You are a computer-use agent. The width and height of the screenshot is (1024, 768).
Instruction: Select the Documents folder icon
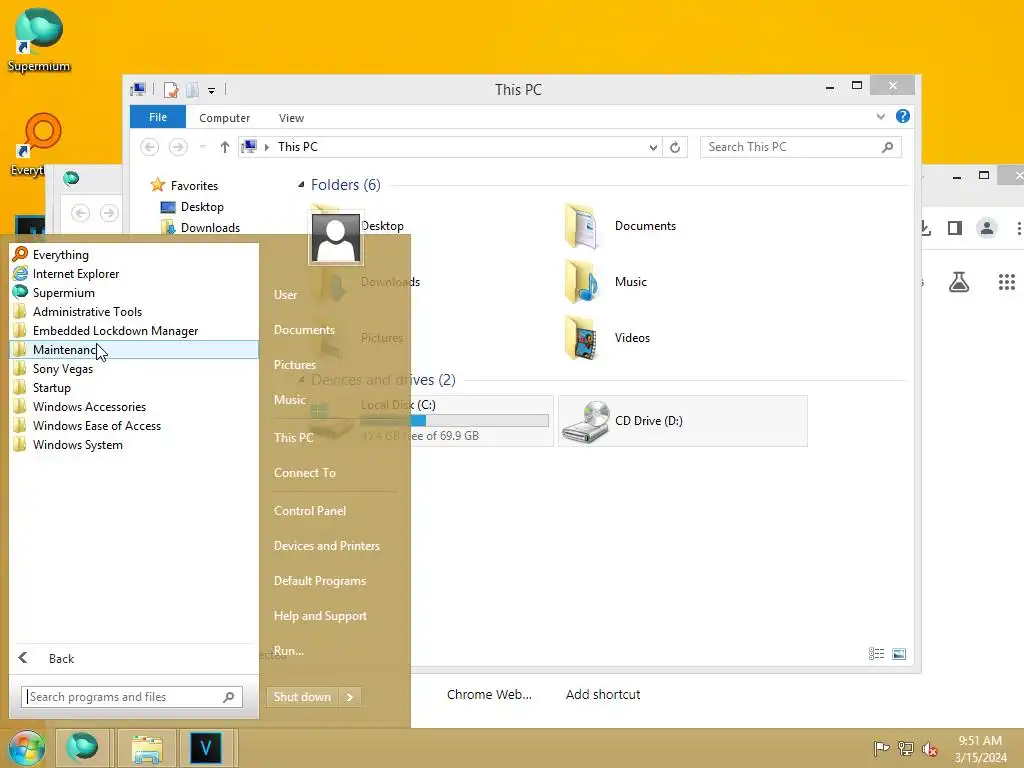point(581,225)
